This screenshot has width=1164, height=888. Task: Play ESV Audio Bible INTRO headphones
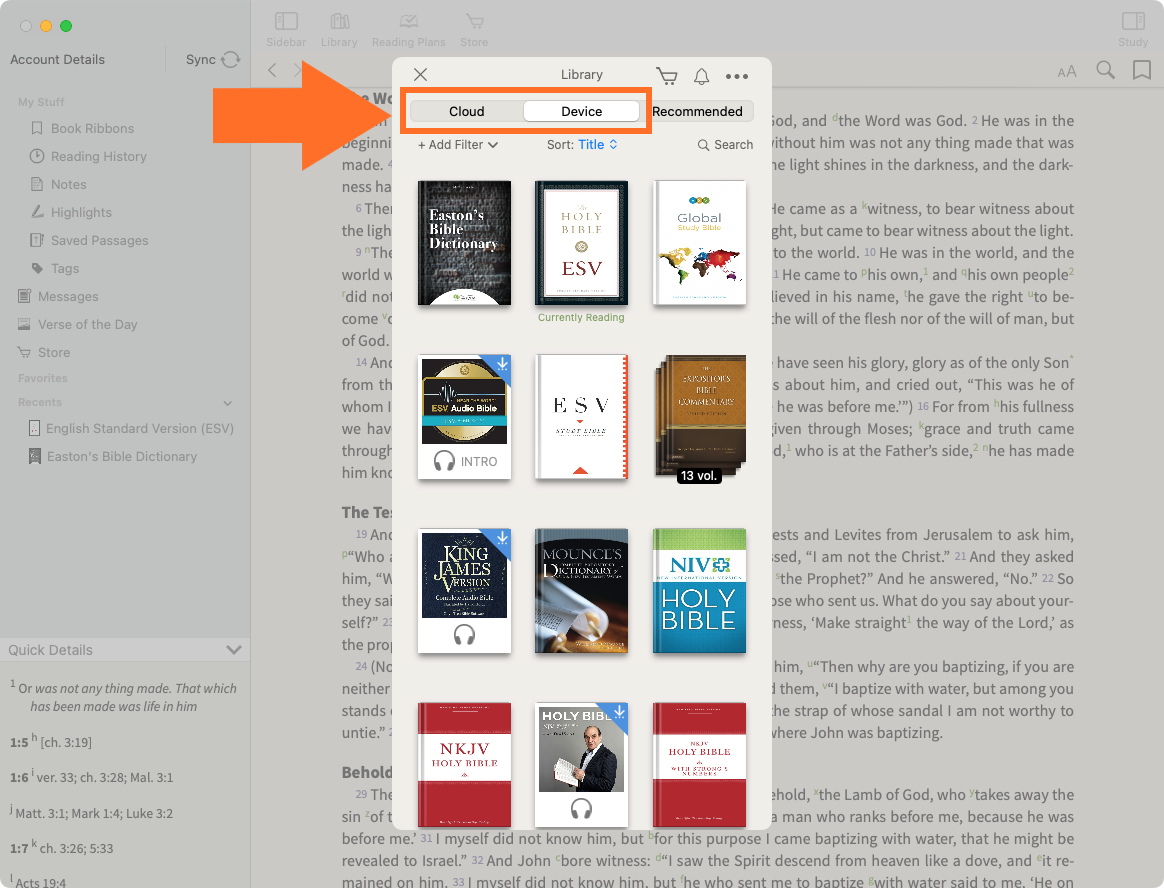point(444,461)
